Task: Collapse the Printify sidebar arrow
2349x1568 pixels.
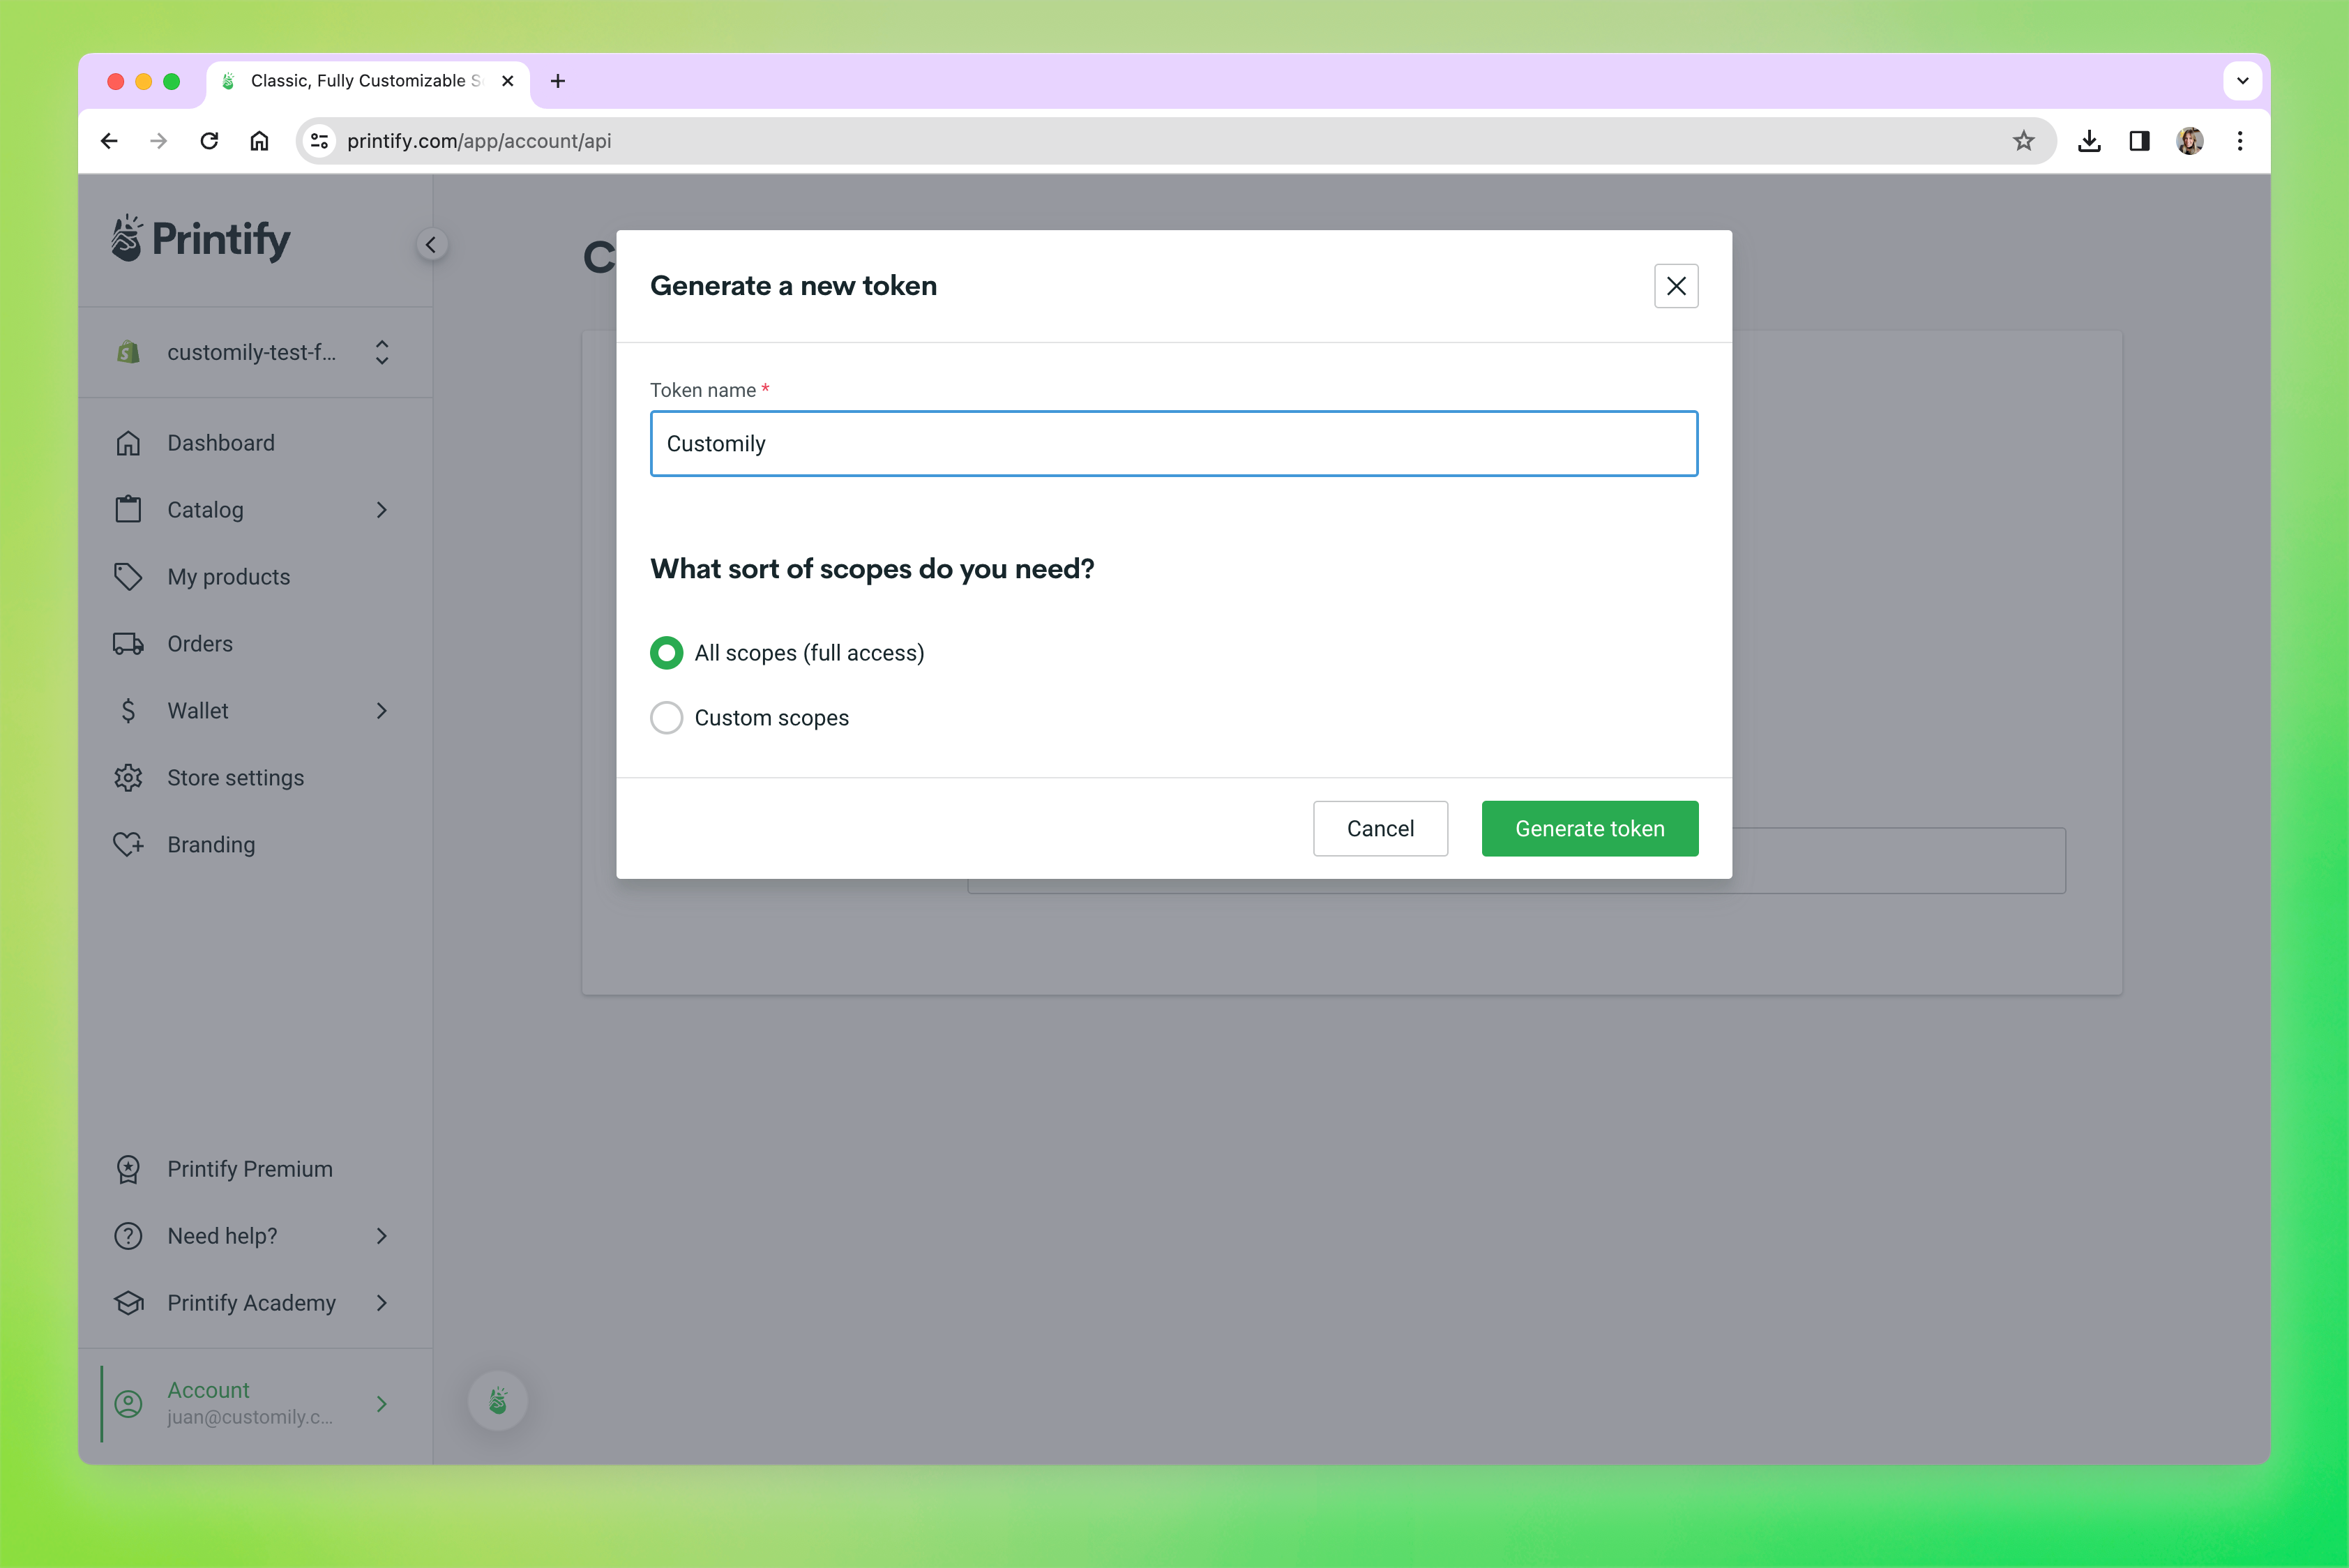Action: (x=431, y=245)
